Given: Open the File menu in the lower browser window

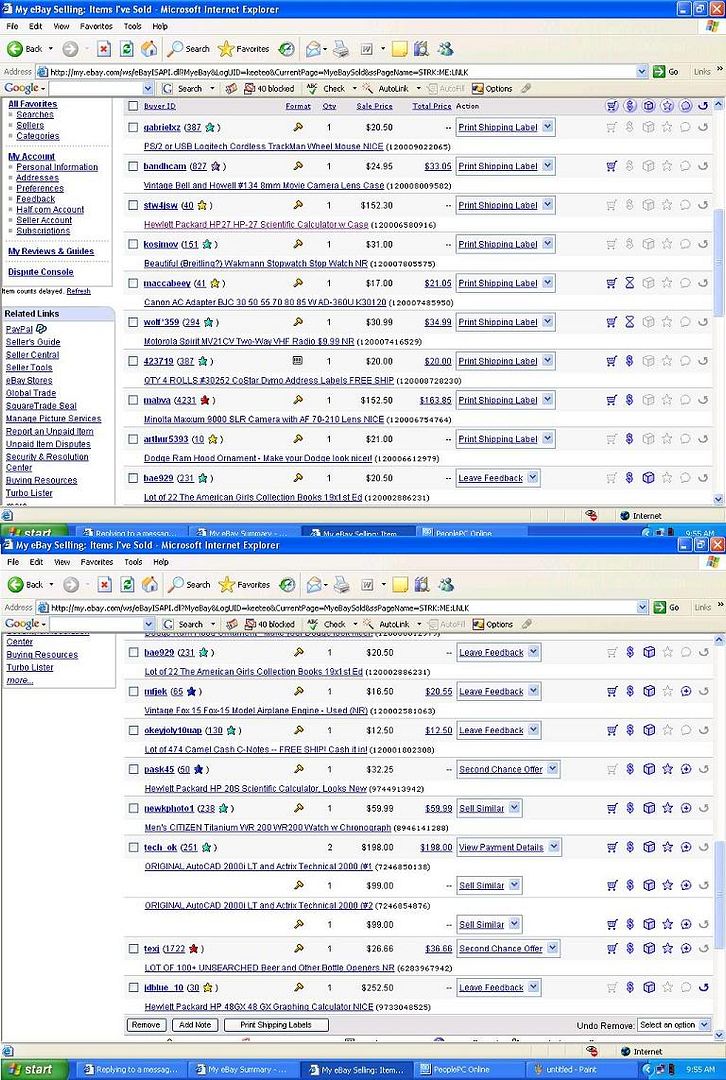Looking at the screenshot, I should (13, 562).
